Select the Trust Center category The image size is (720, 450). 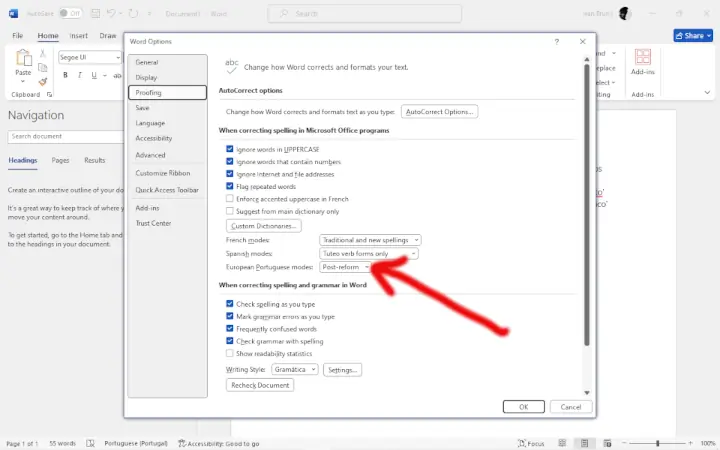(x=168, y=223)
